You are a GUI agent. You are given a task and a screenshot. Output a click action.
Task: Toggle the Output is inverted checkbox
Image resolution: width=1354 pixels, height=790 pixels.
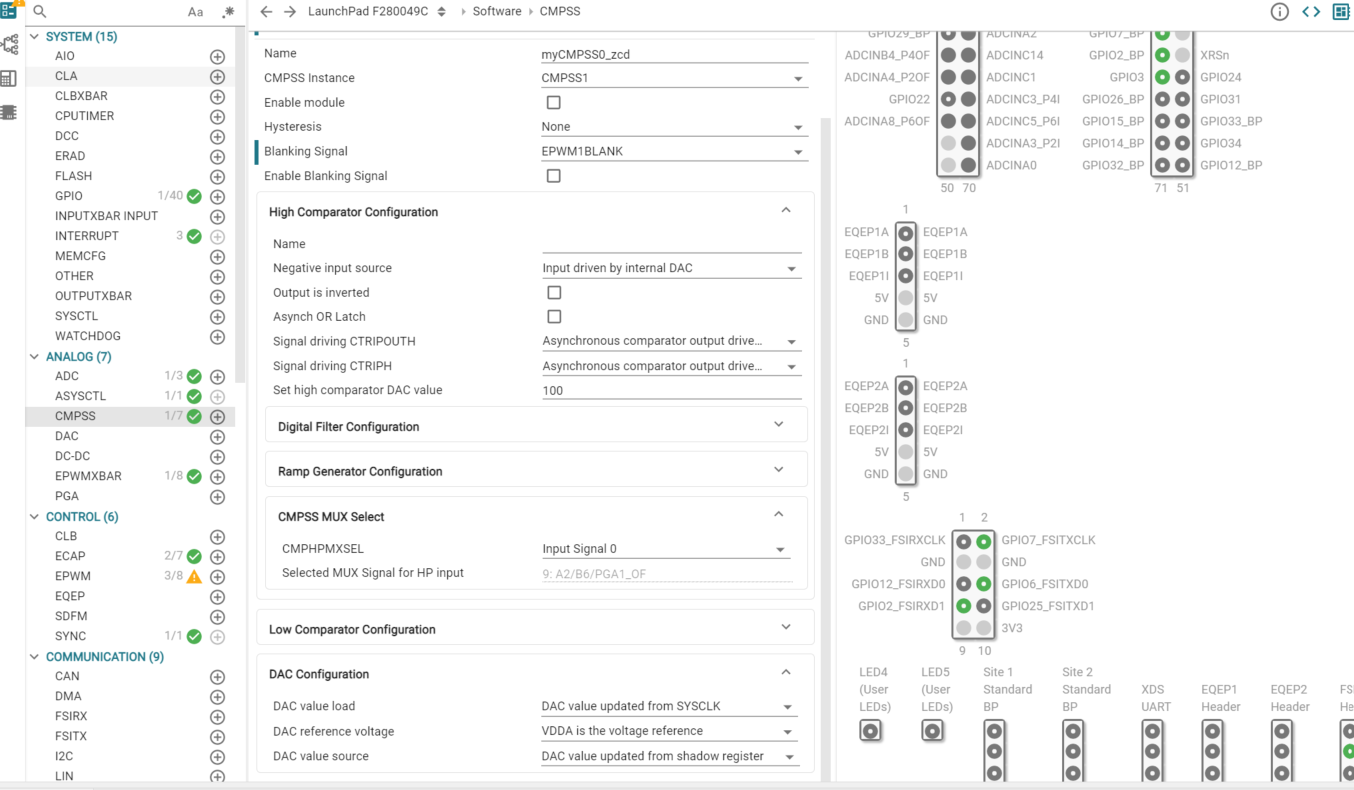554,293
